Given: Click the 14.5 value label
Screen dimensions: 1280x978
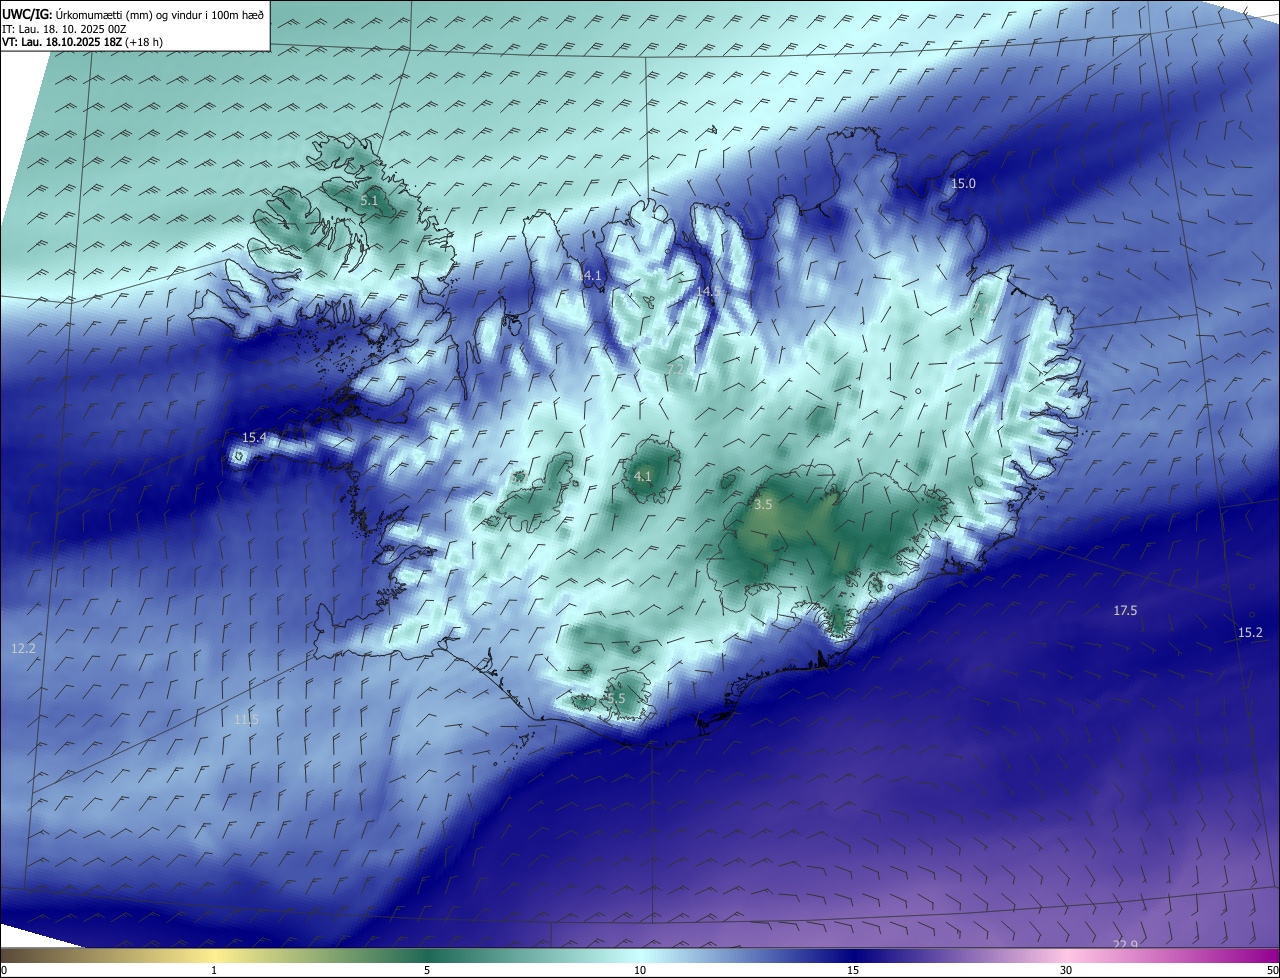Looking at the screenshot, I should (x=706, y=291).
